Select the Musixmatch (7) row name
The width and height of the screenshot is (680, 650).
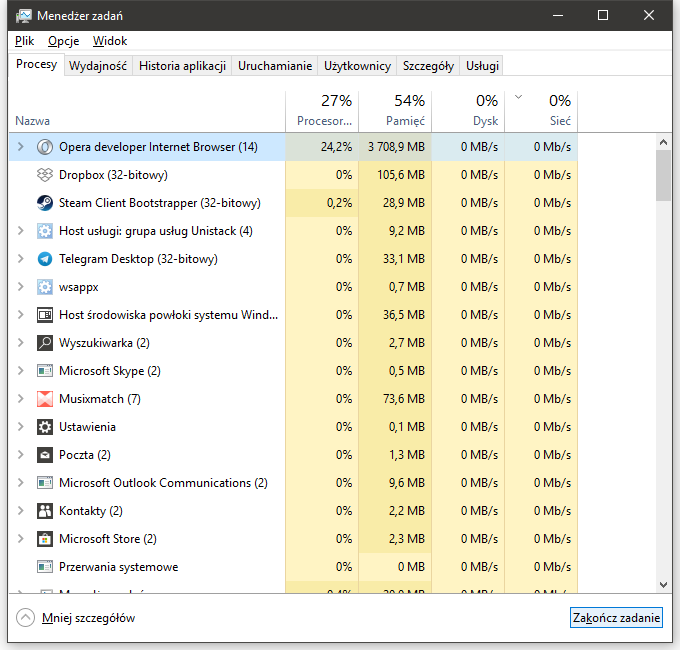click(100, 398)
